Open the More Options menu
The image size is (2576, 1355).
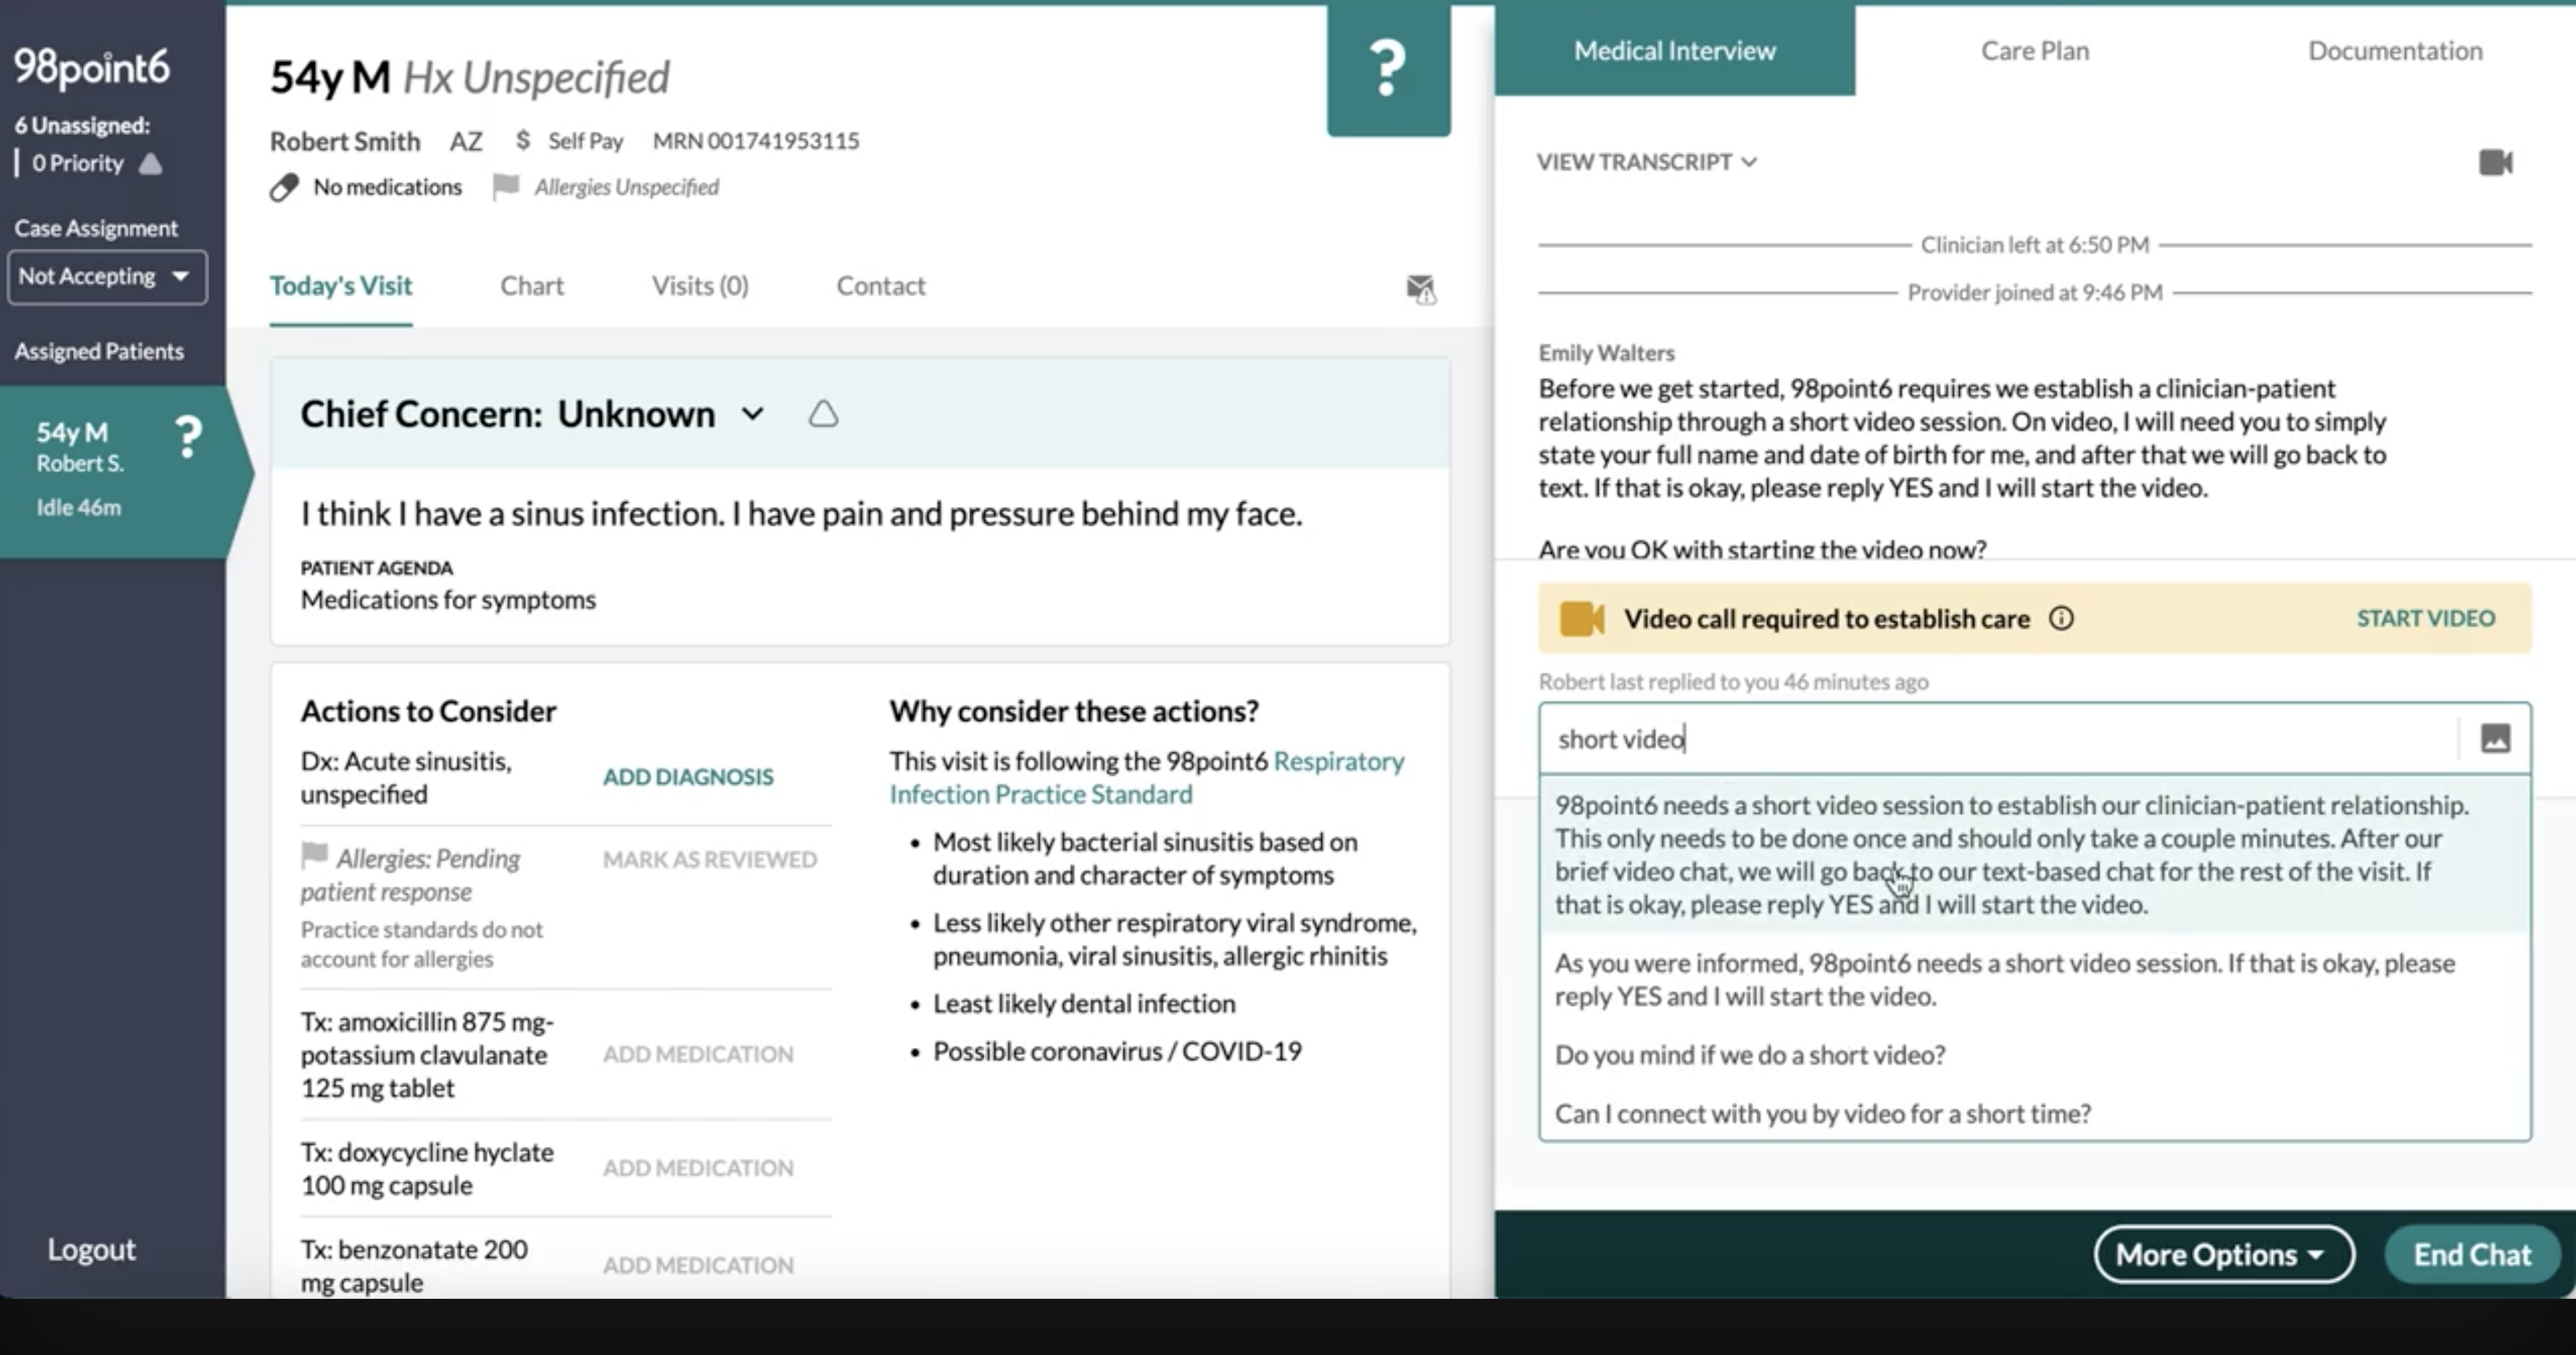2224,1254
